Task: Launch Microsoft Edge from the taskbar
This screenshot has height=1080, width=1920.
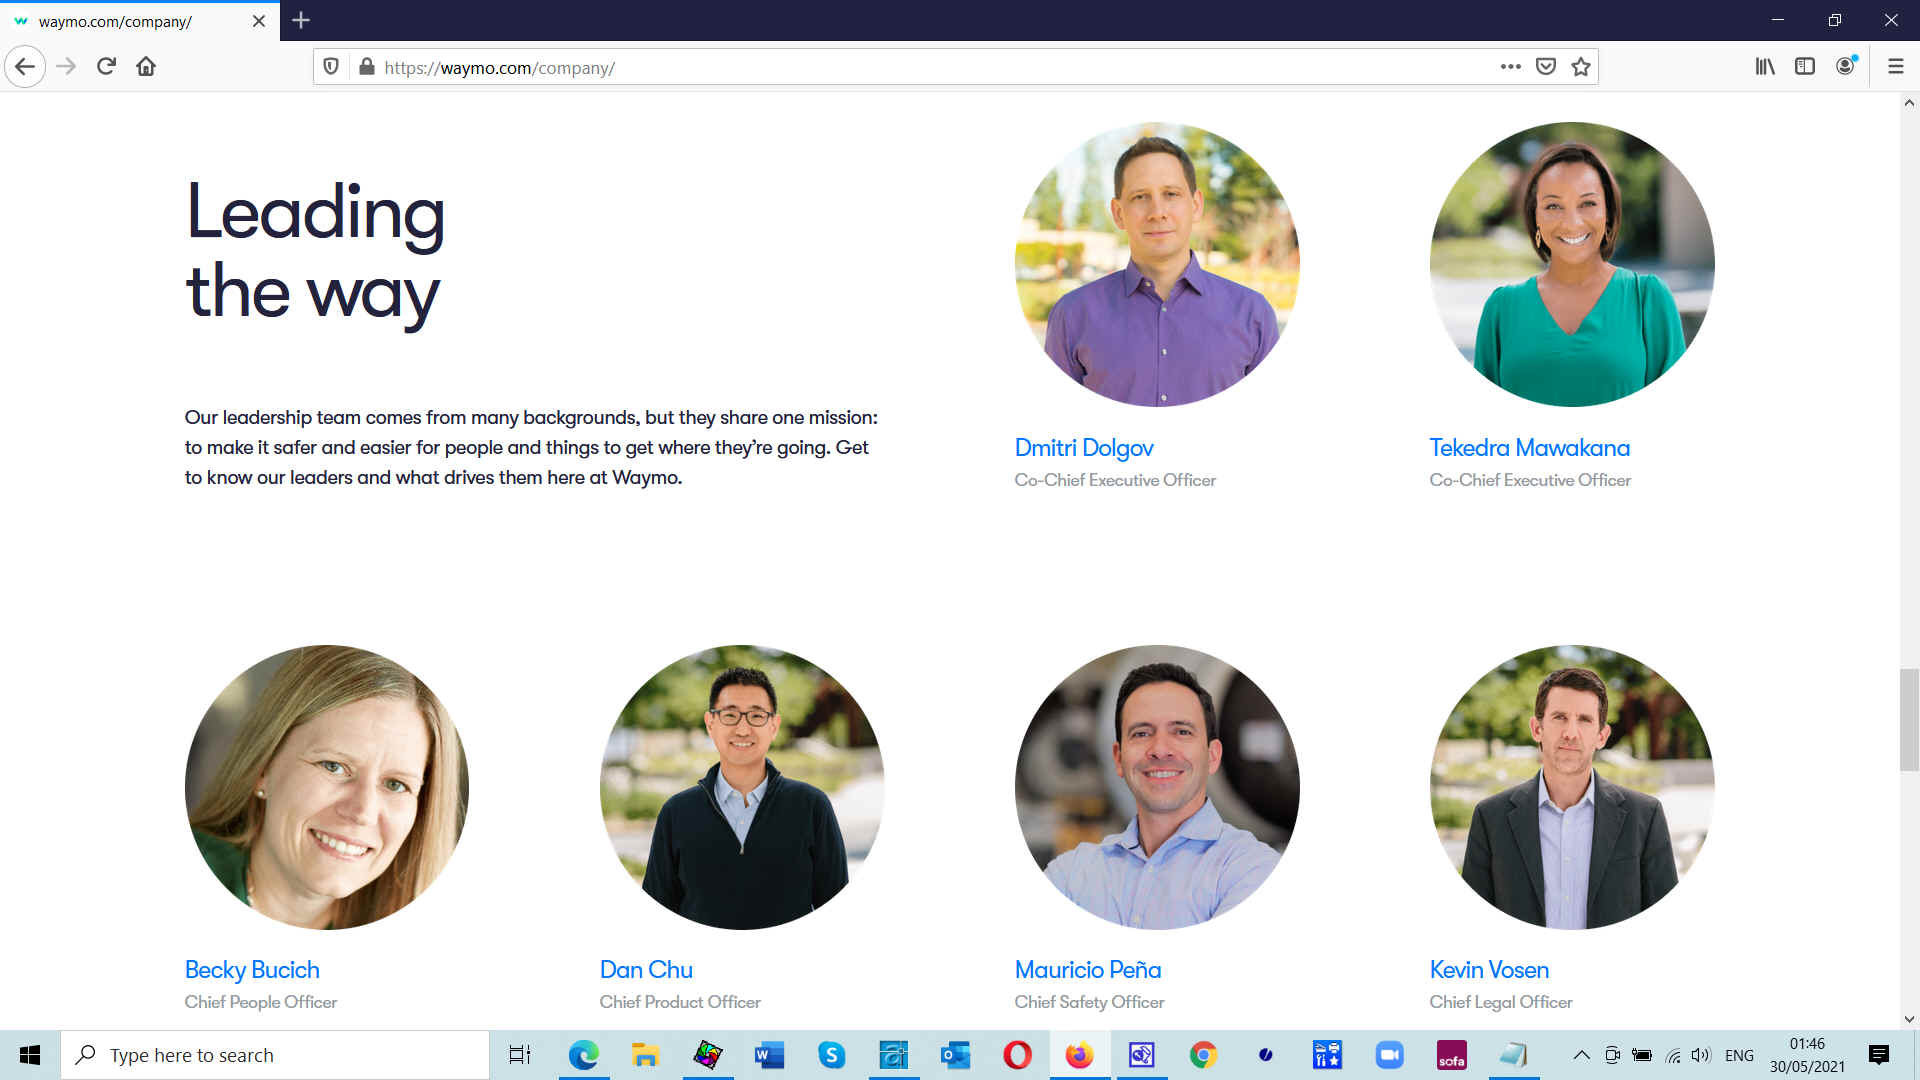Action: (583, 1055)
